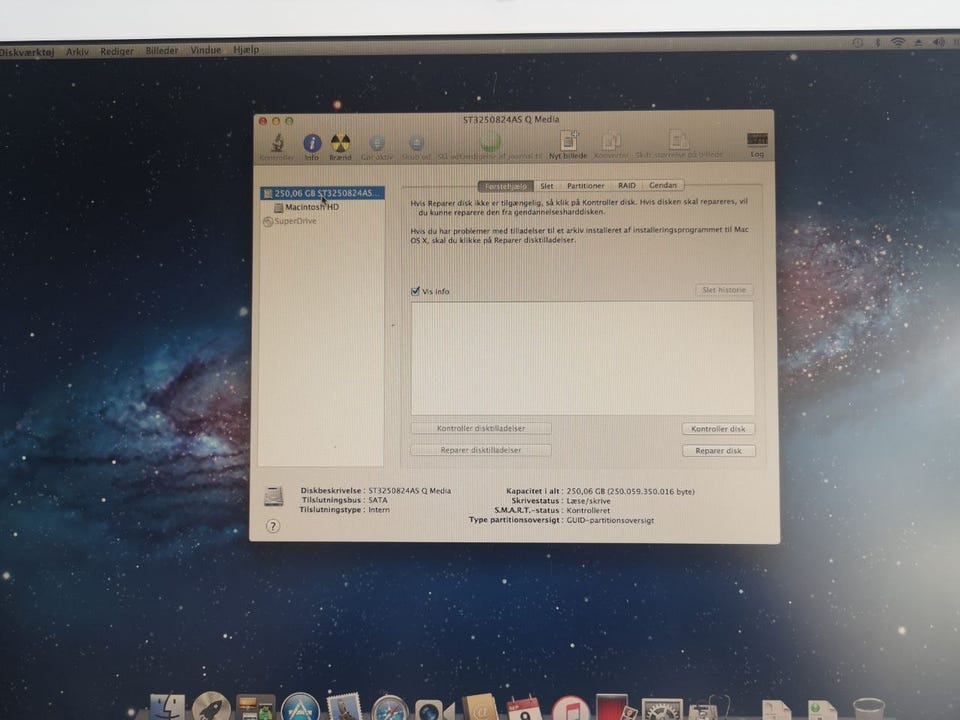Viewport: 960px width, 720px height.
Task: Click the Bluetooth menu bar icon
Action: [877, 42]
